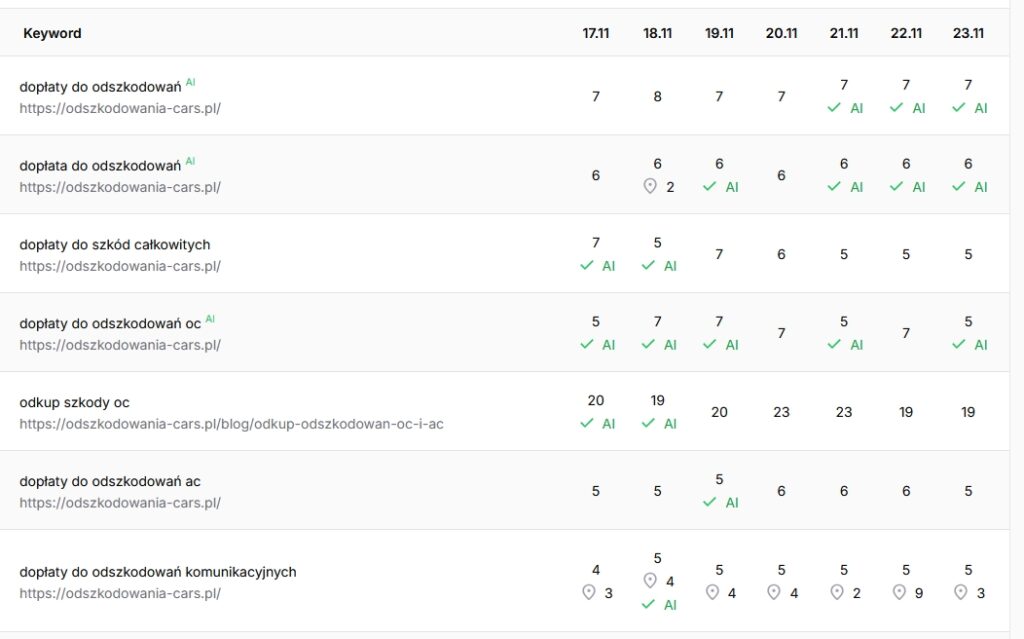Viewport: 1024px width, 639px height.
Task: Click the 20.11 column header
Action: point(782,33)
